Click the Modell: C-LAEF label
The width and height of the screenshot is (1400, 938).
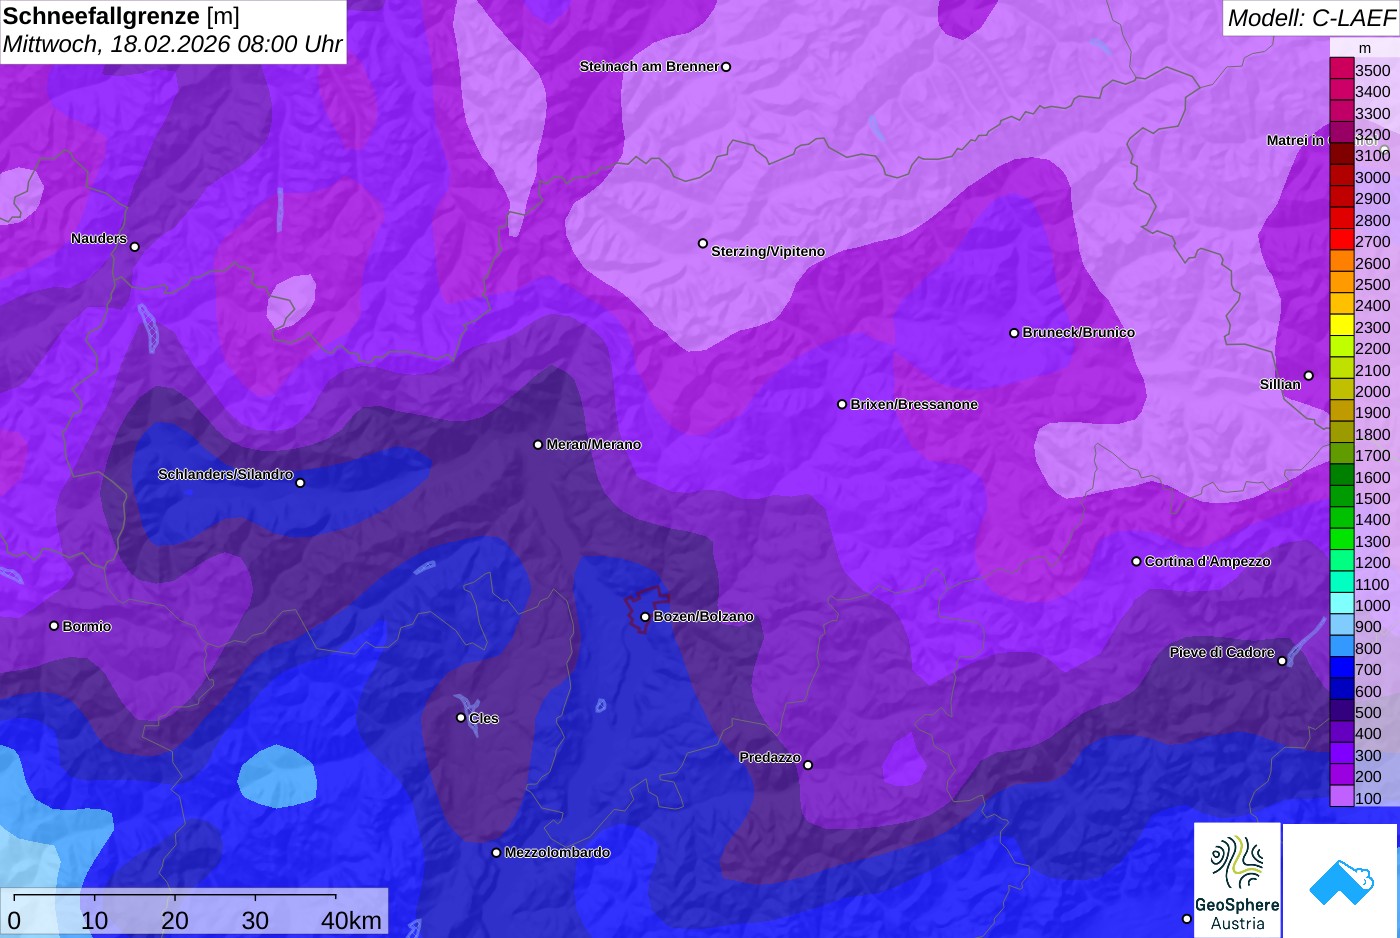coord(1310,17)
